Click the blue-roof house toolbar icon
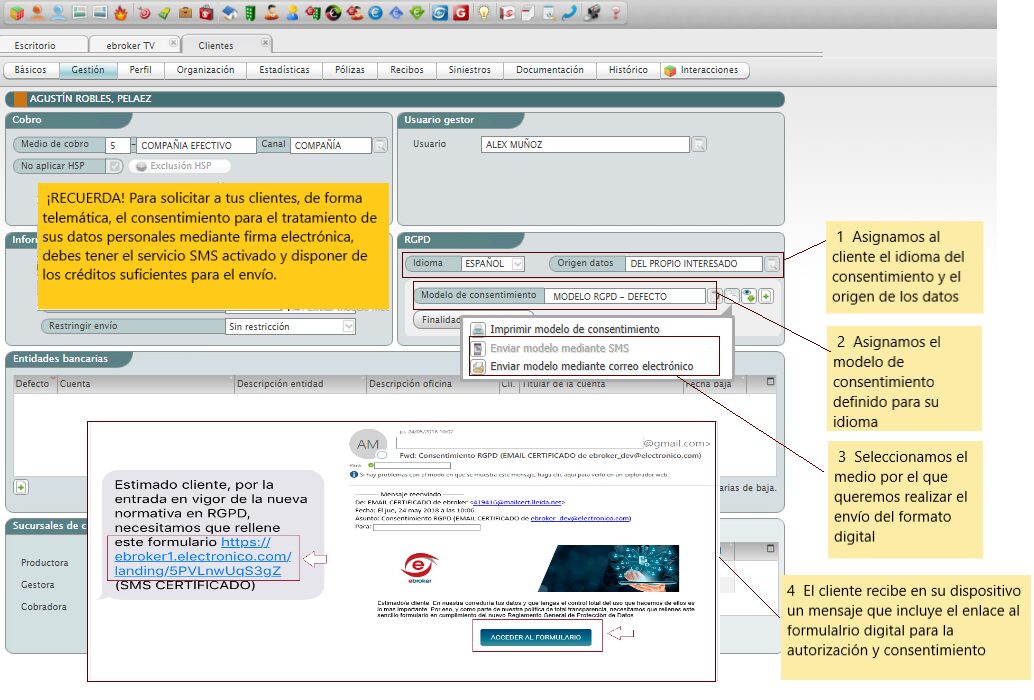Screen dimensions: 1034x700 (x=229, y=13)
